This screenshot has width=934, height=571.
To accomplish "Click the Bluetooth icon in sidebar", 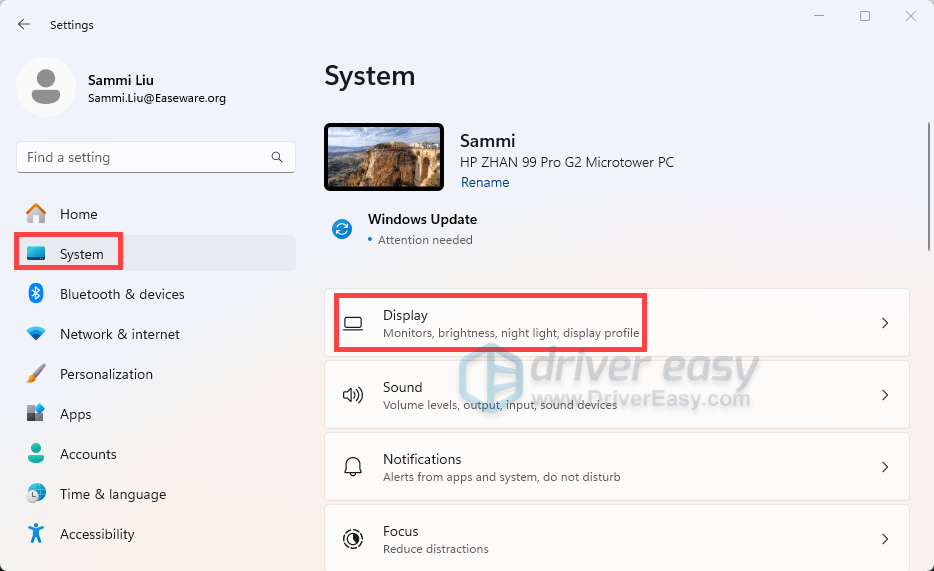I will coord(36,294).
